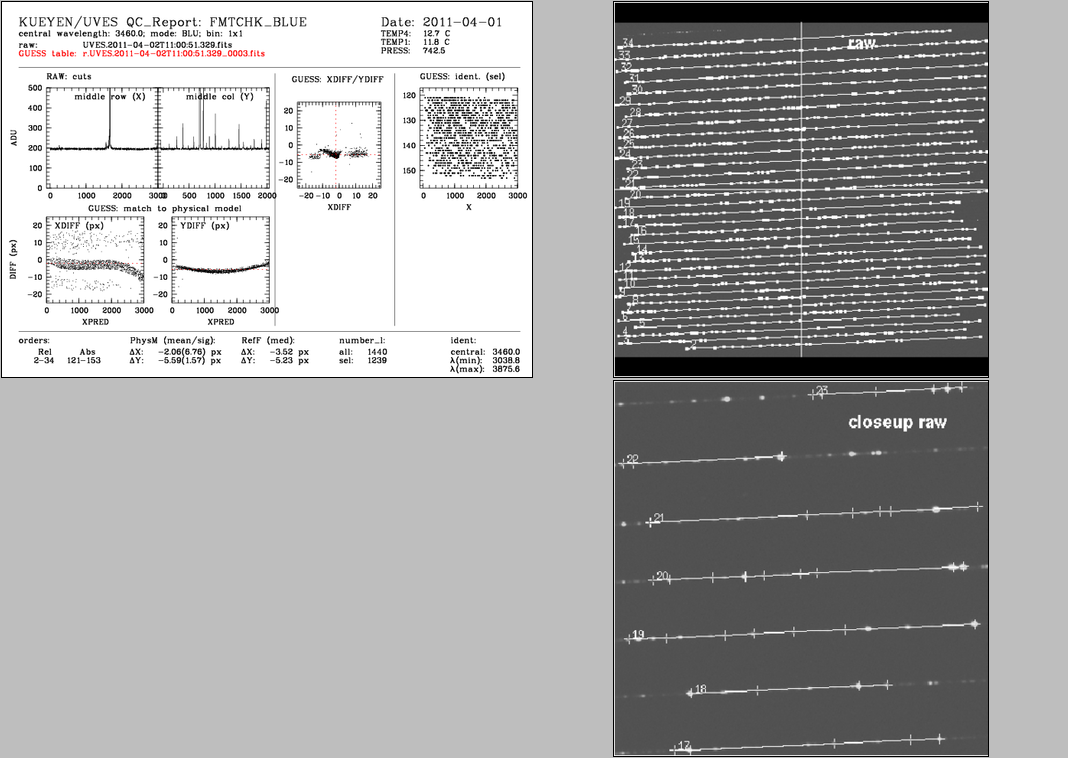Click order label 19 in closeup
Image resolution: width=1068 pixels, height=758 pixels.
click(x=638, y=635)
